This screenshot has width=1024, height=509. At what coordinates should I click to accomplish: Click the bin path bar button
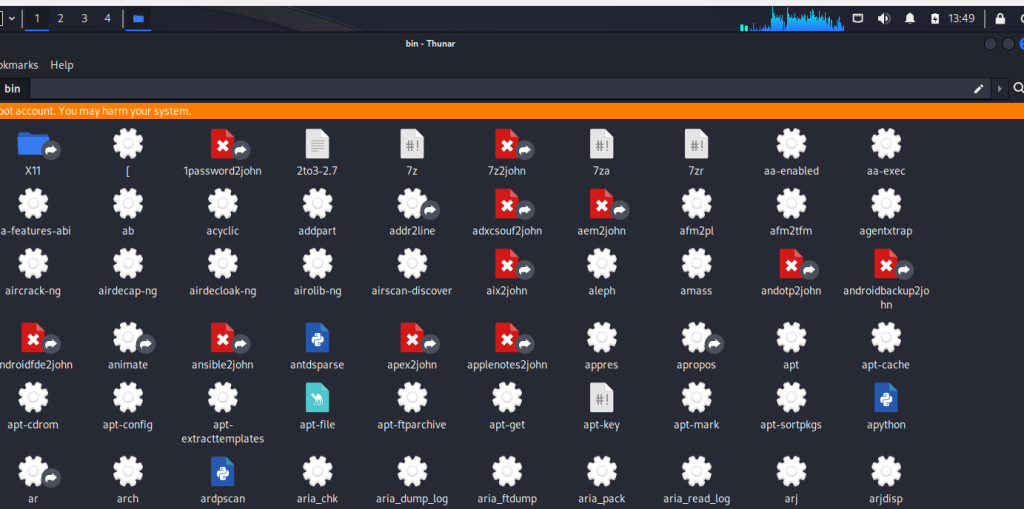pyautogui.click(x=12, y=89)
